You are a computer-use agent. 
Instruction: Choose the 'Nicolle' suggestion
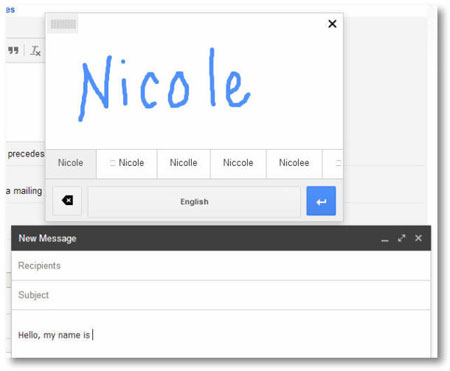[184, 163]
